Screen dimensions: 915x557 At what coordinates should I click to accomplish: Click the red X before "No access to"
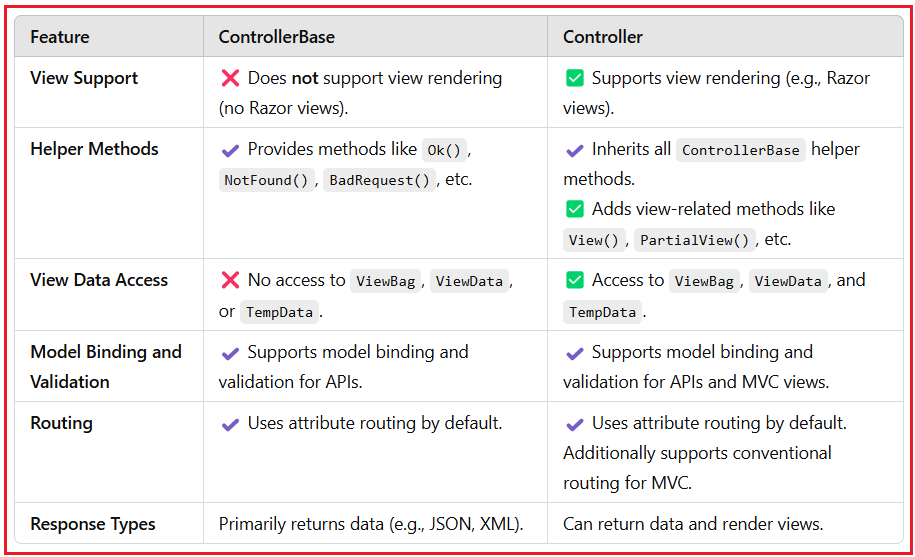click(x=230, y=281)
